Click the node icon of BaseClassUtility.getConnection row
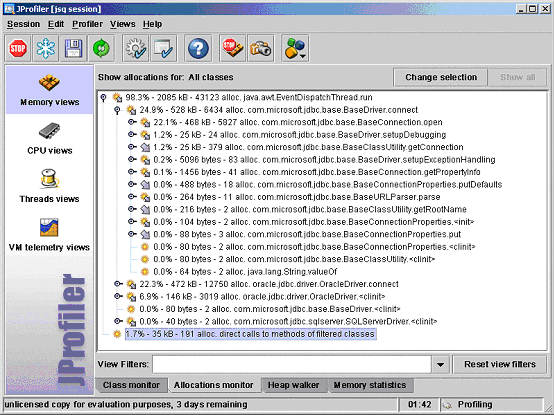Viewport: 554px width, 415px height. tap(145, 147)
